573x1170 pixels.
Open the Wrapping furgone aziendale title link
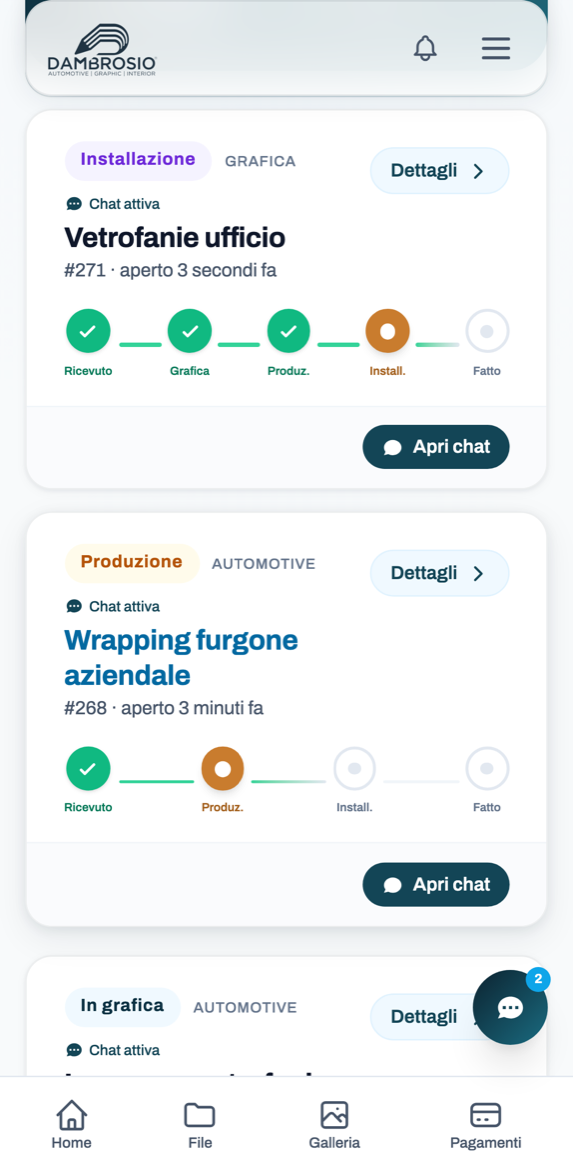(181, 657)
